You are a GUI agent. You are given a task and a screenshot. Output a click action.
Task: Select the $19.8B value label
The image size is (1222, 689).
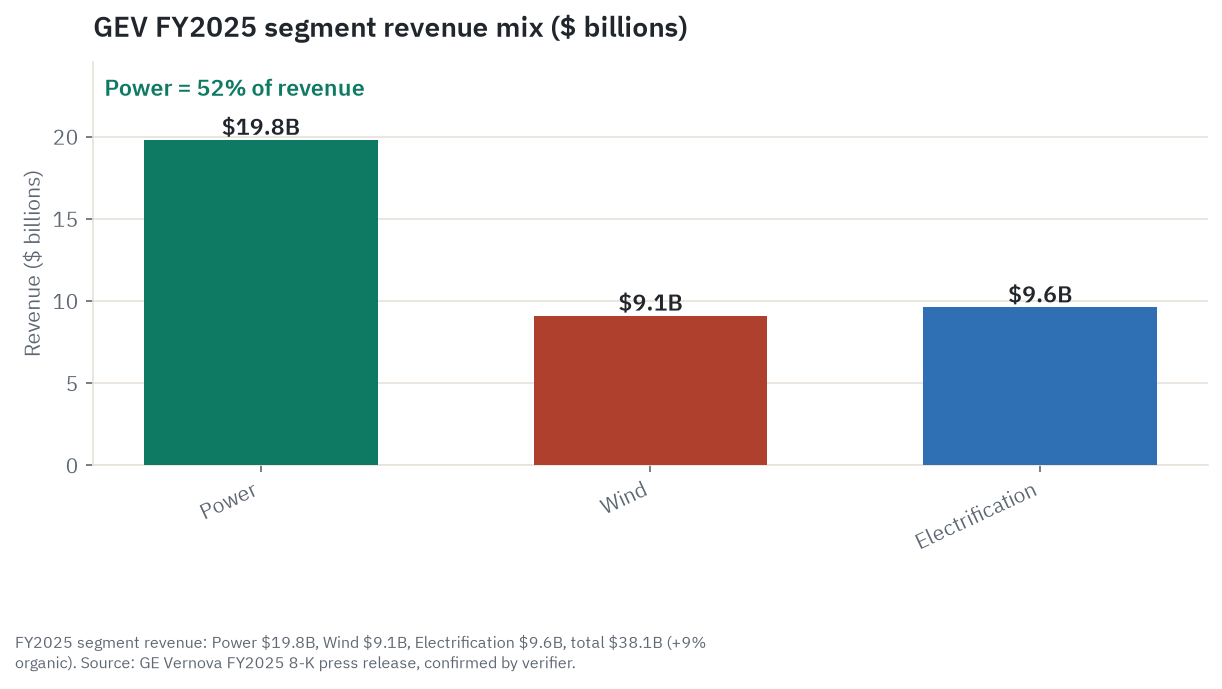click(261, 127)
